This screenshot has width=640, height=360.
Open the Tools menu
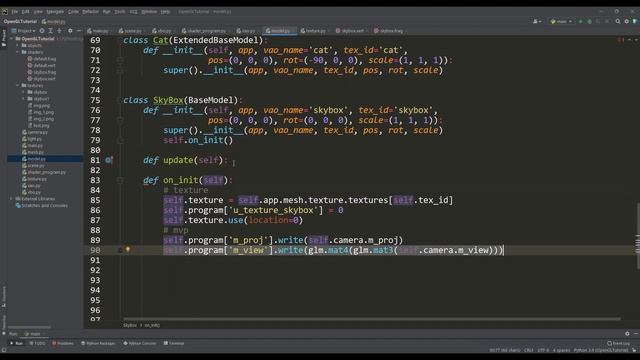(x=120, y=11)
